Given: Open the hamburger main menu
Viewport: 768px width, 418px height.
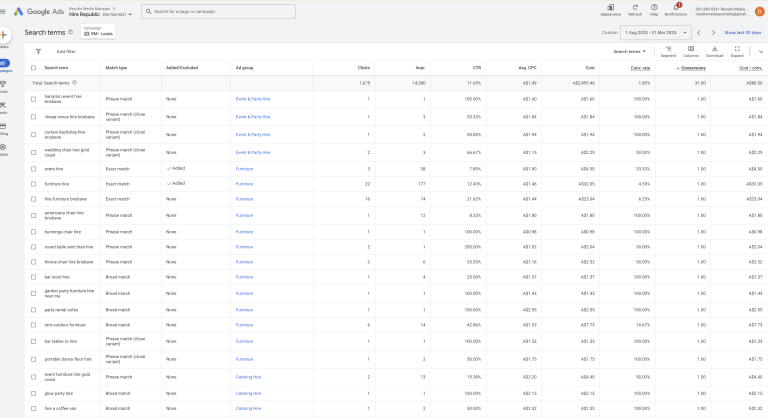Looking at the screenshot, I should point(3,11).
